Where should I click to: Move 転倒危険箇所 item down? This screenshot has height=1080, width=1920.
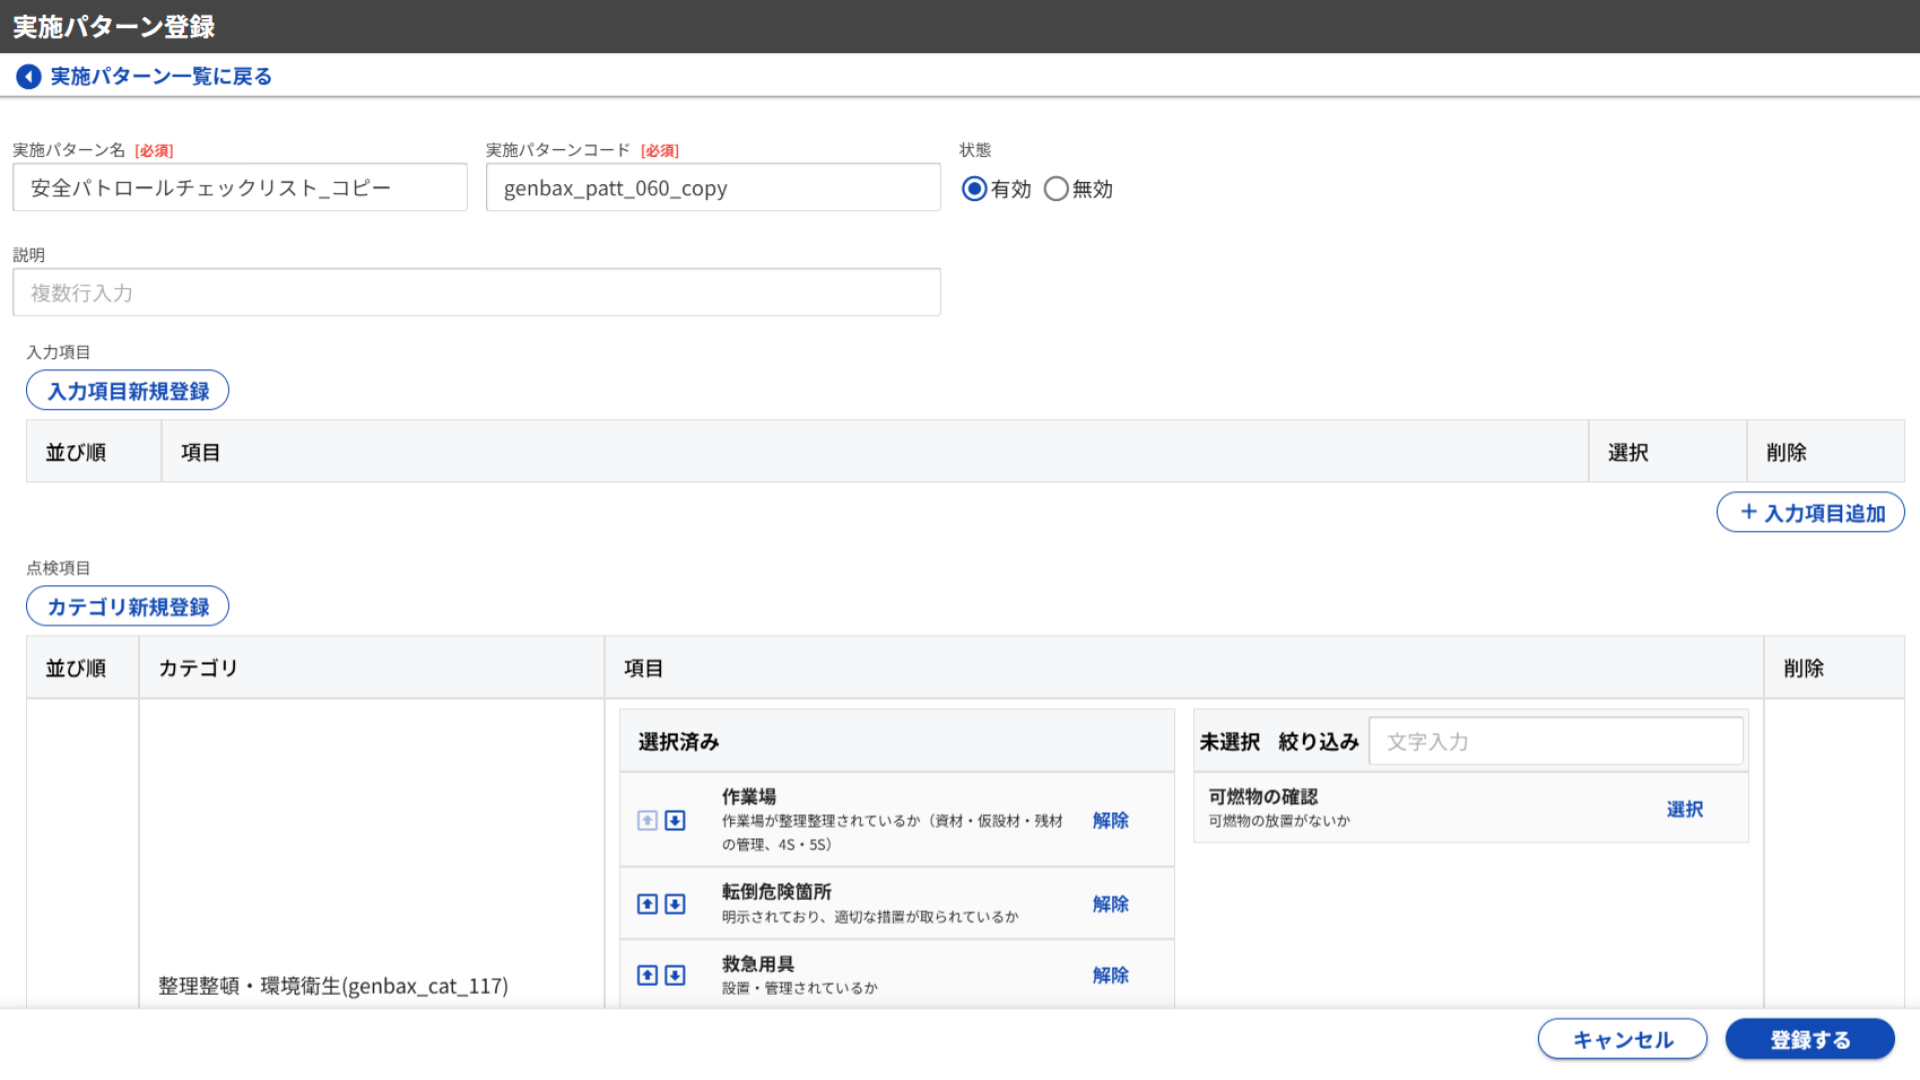coord(675,904)
